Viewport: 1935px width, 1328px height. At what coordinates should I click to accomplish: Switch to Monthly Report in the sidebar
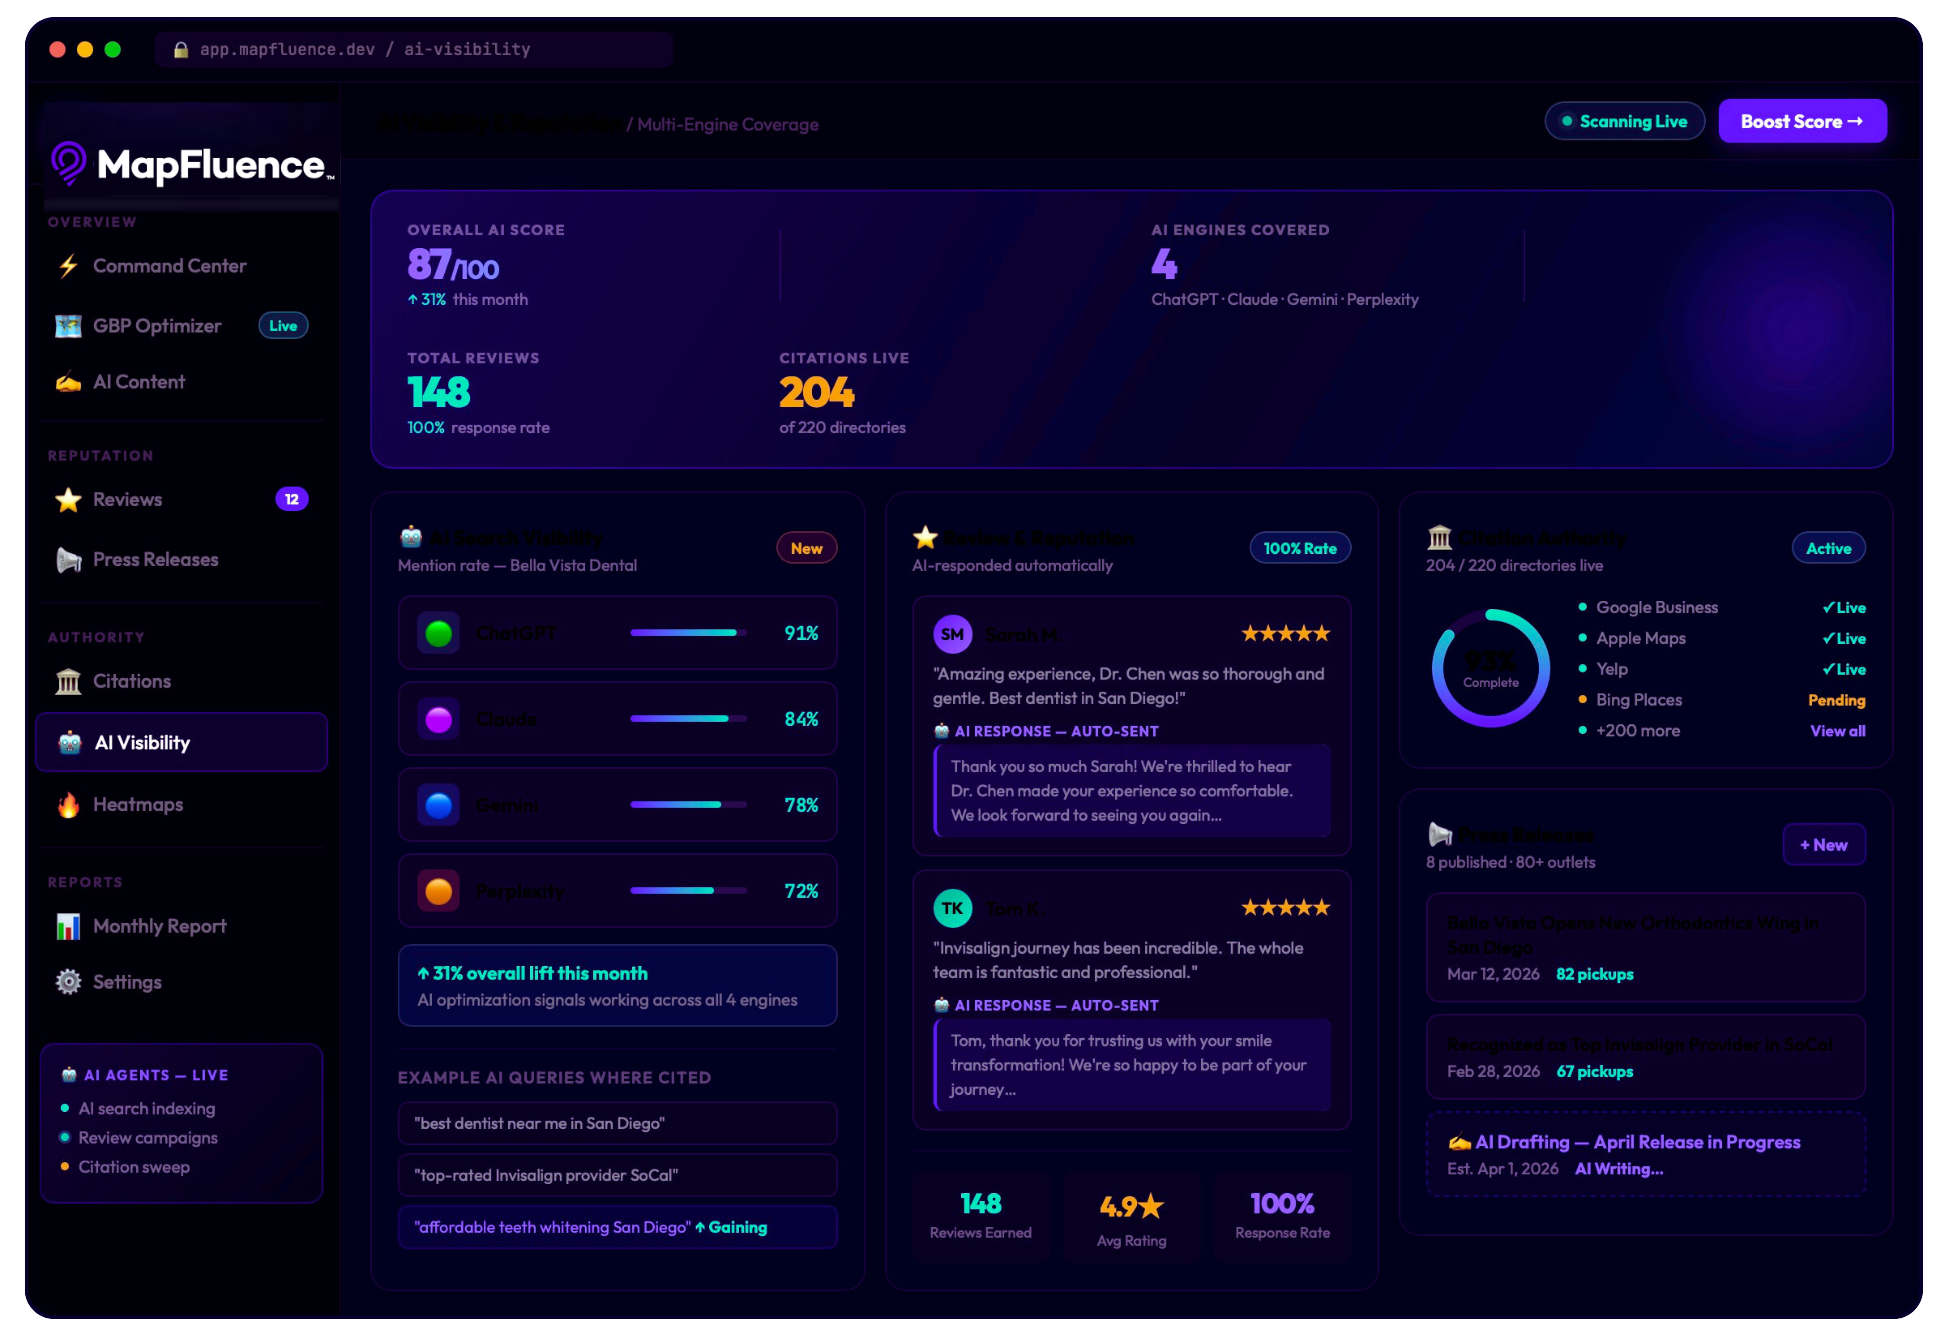(x=157, y=925)
